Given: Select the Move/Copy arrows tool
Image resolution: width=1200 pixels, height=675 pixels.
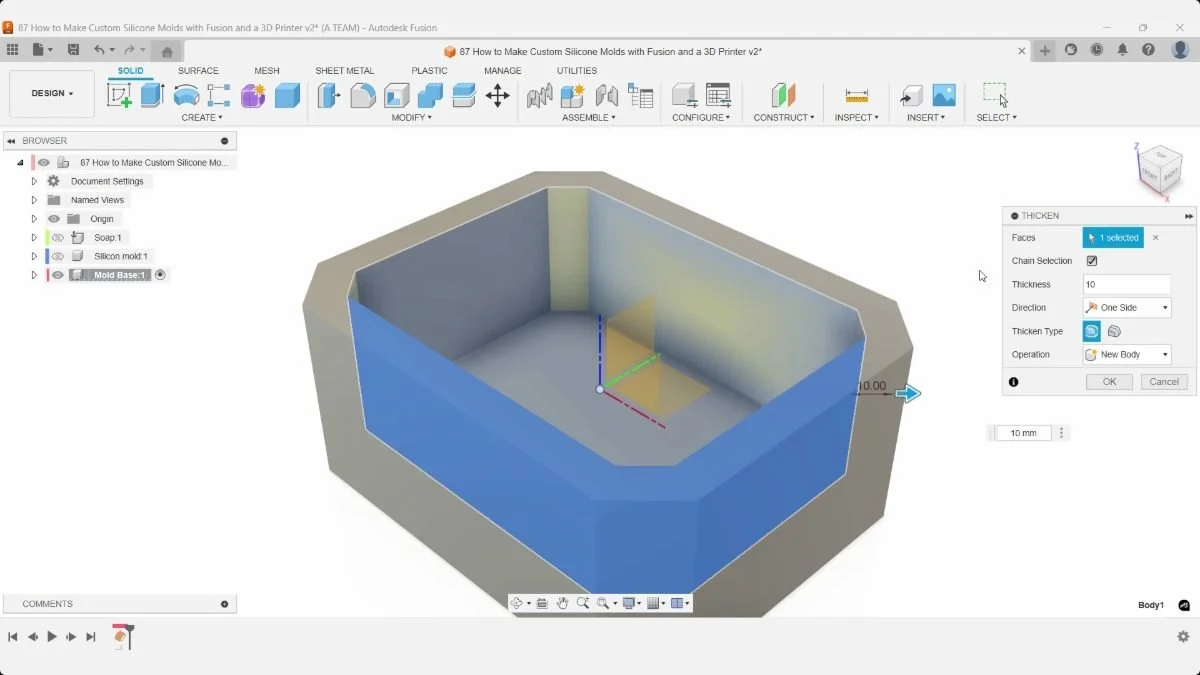Looking at the screenshot, I should click(497, 95).
